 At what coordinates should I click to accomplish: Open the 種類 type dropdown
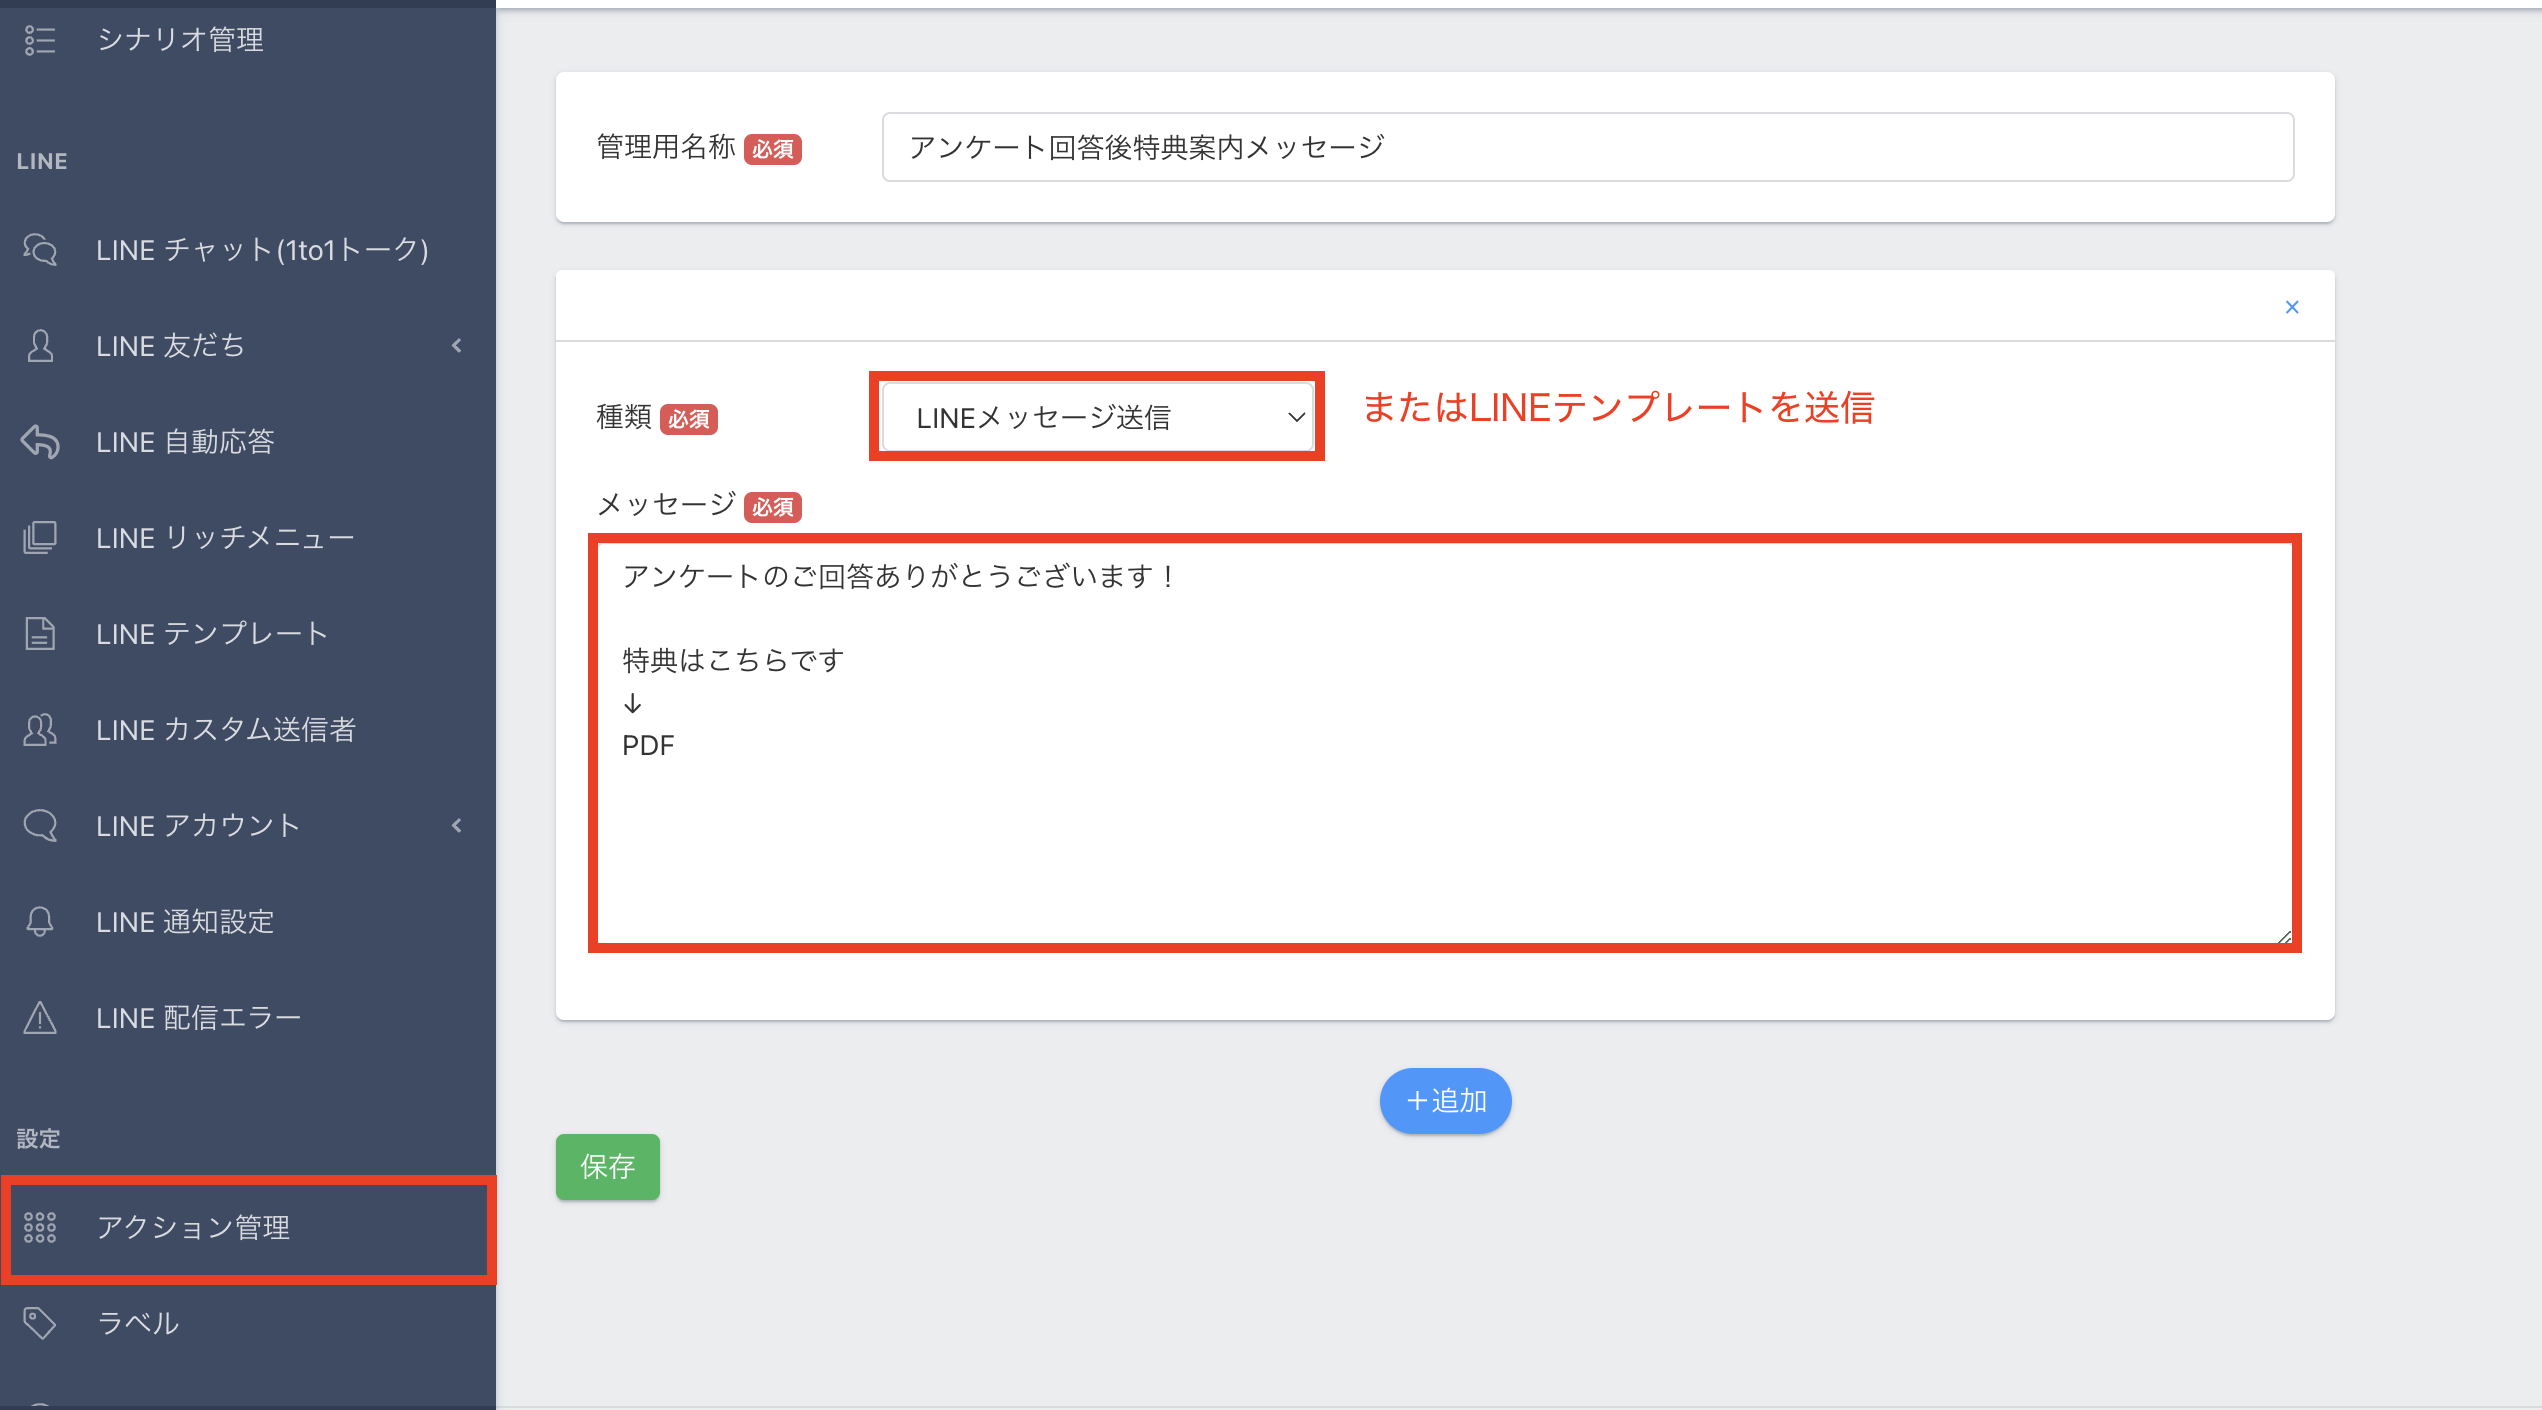point(1097,417)
